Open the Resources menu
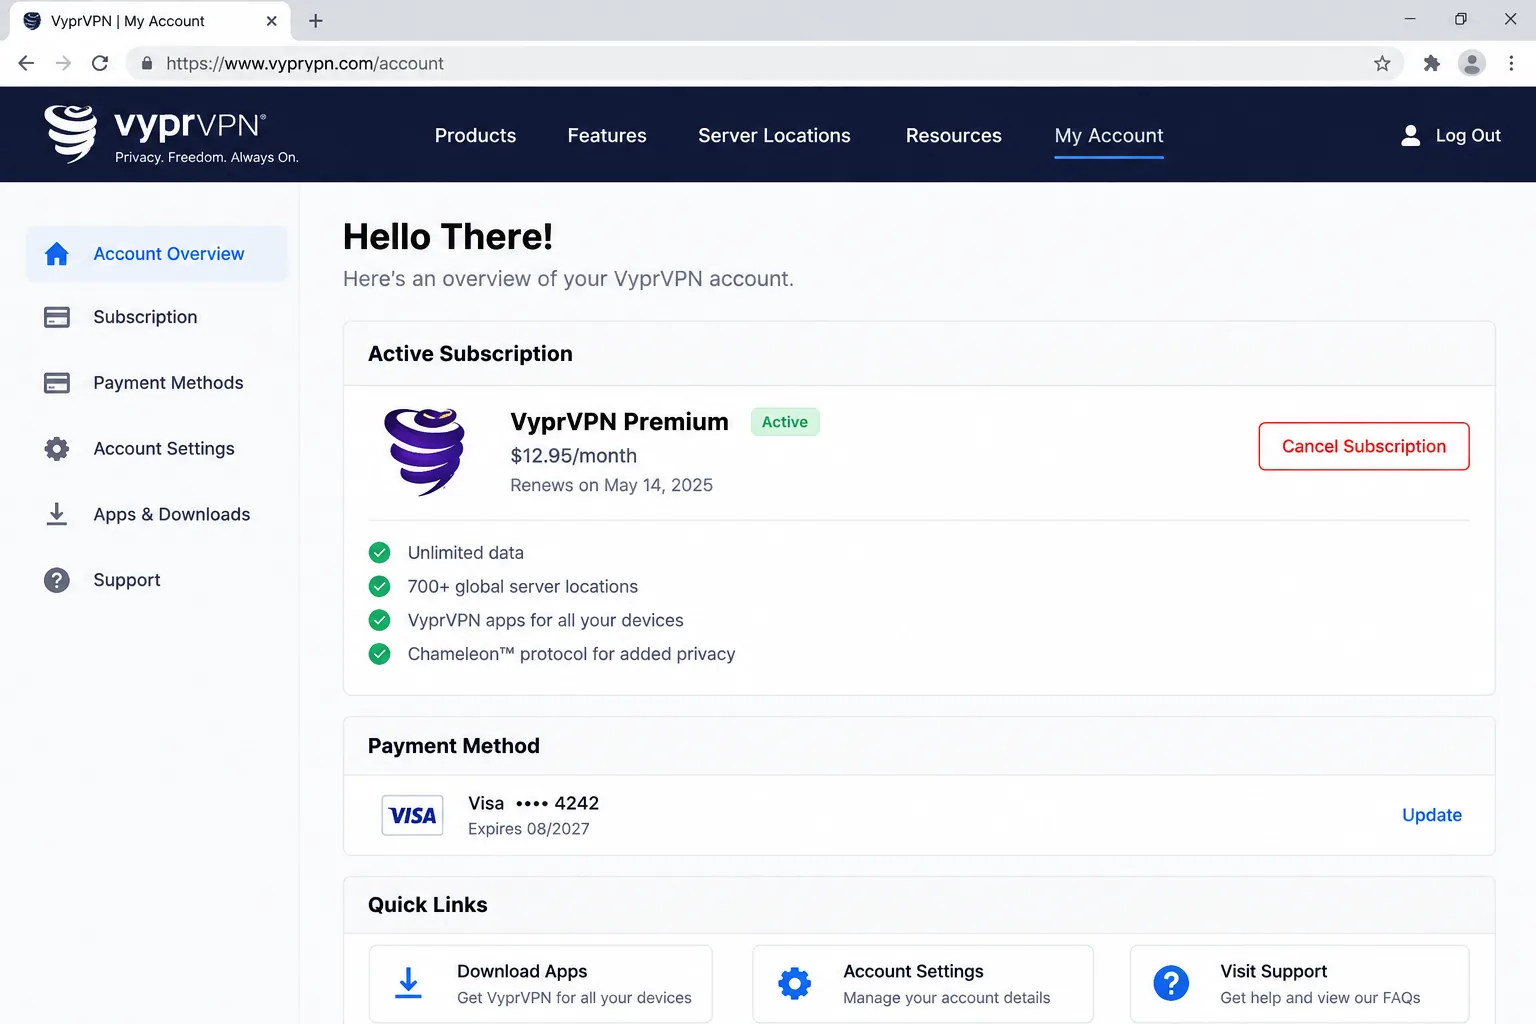The image size is (1536, 1024). (x=953, y=135)
